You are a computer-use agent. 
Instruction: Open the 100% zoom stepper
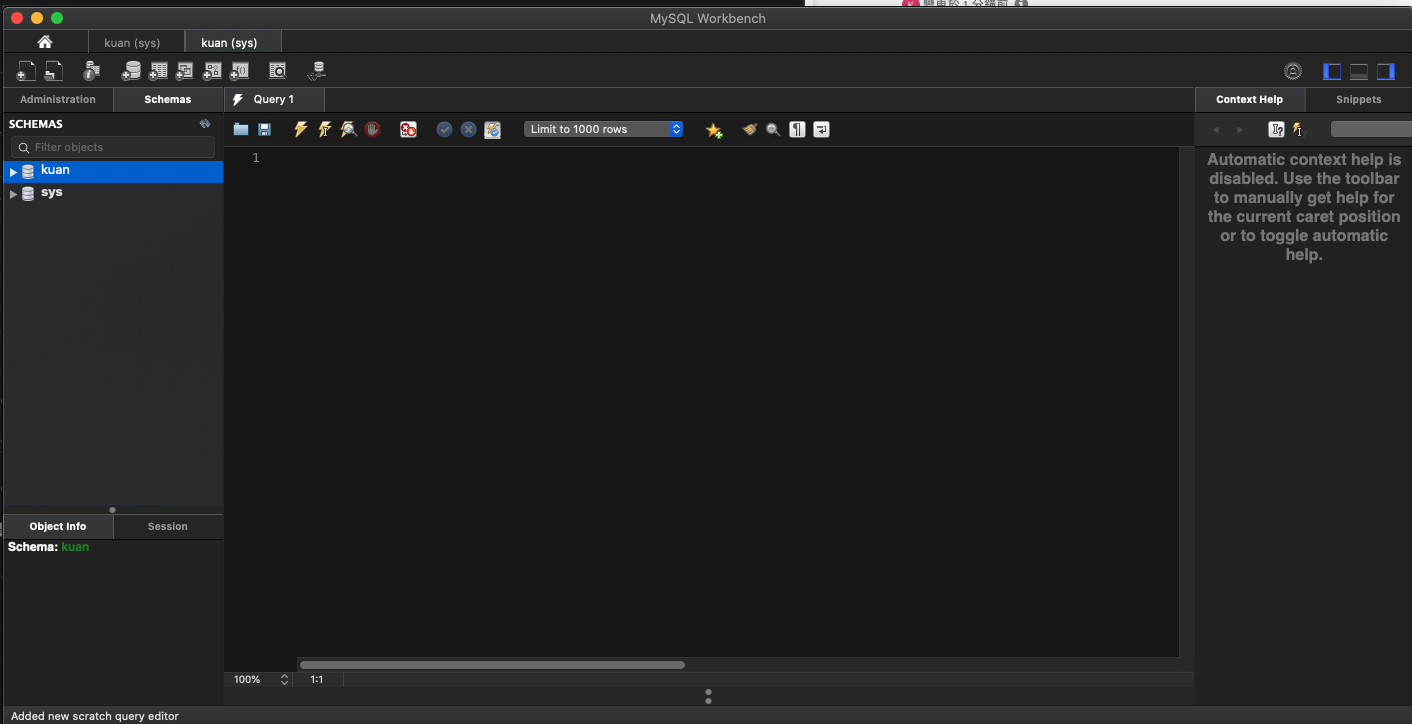[x=284, y=679]
